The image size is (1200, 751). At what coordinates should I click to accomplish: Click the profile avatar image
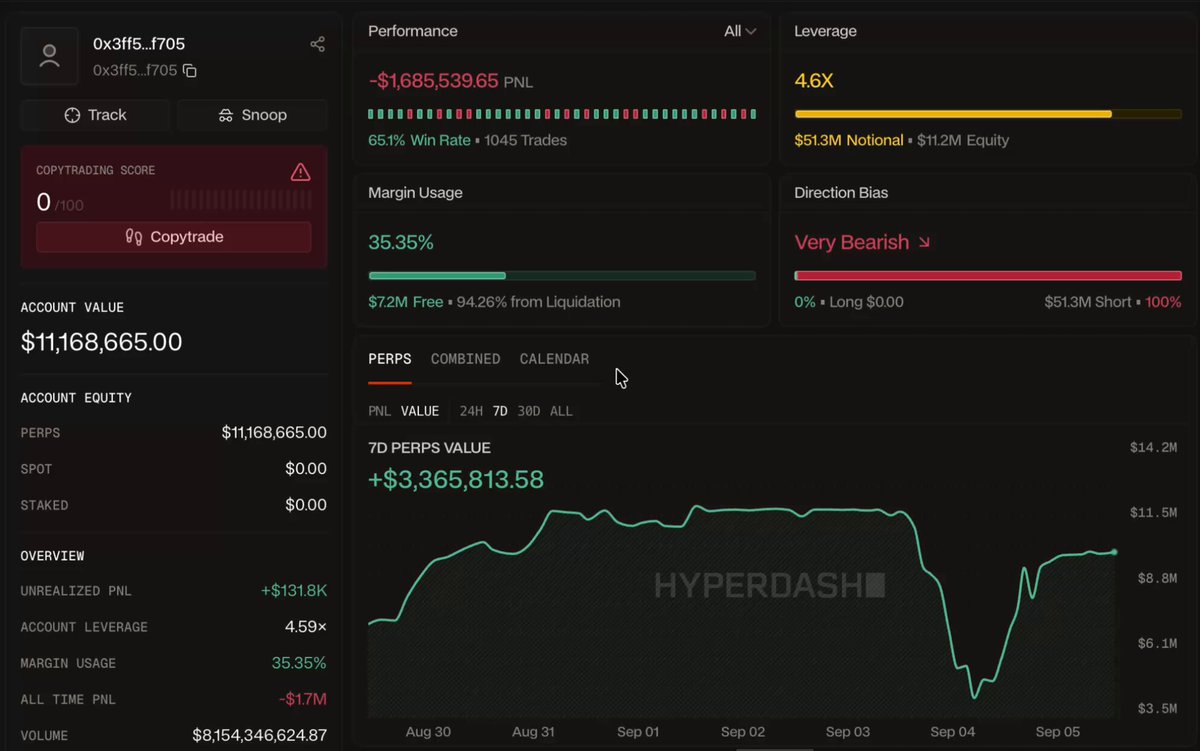click(x=49, y=56)
